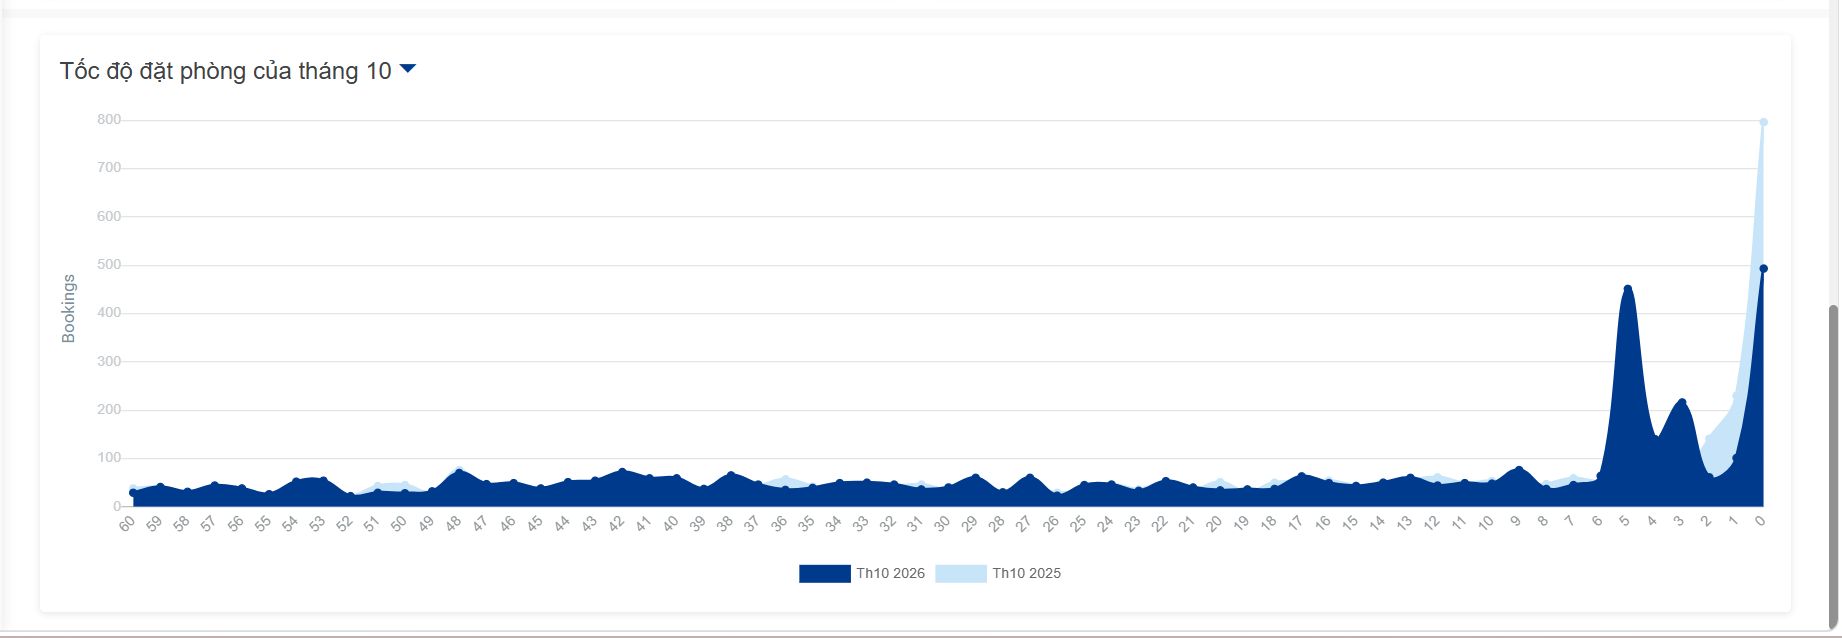Click the chart title "Tốc độ đặt phòng của tháng 10"
The image size is (1842, 638).
click(226, 71)
